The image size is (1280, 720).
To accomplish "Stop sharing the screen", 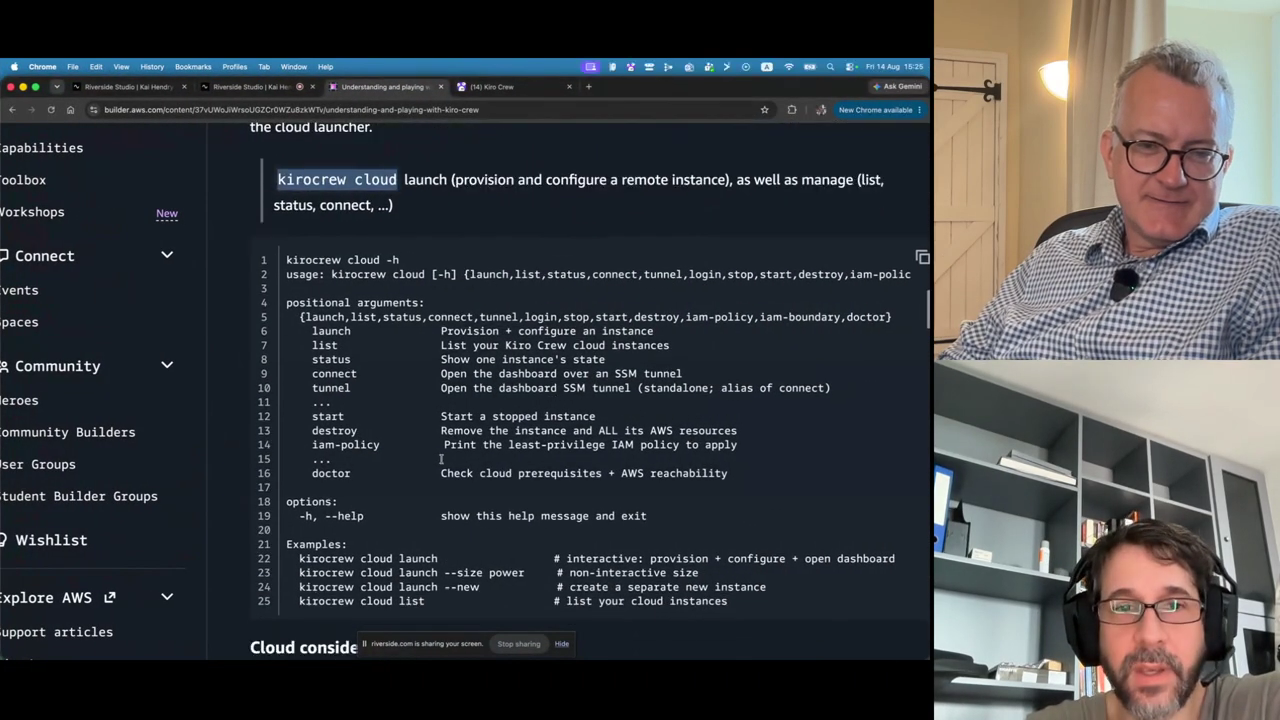I will pos(519,644).
